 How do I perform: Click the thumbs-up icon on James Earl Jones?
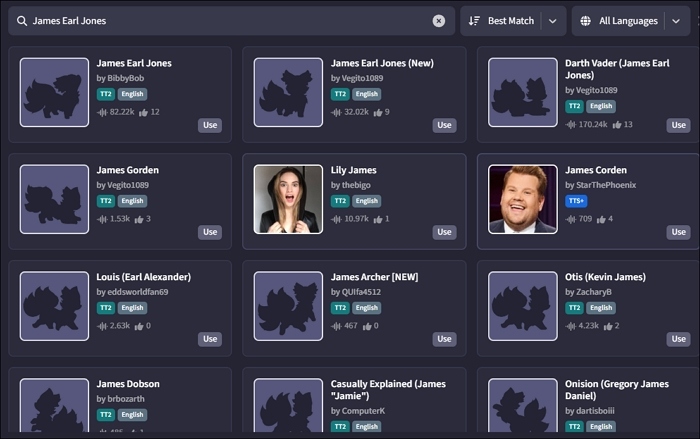[142, 112]
